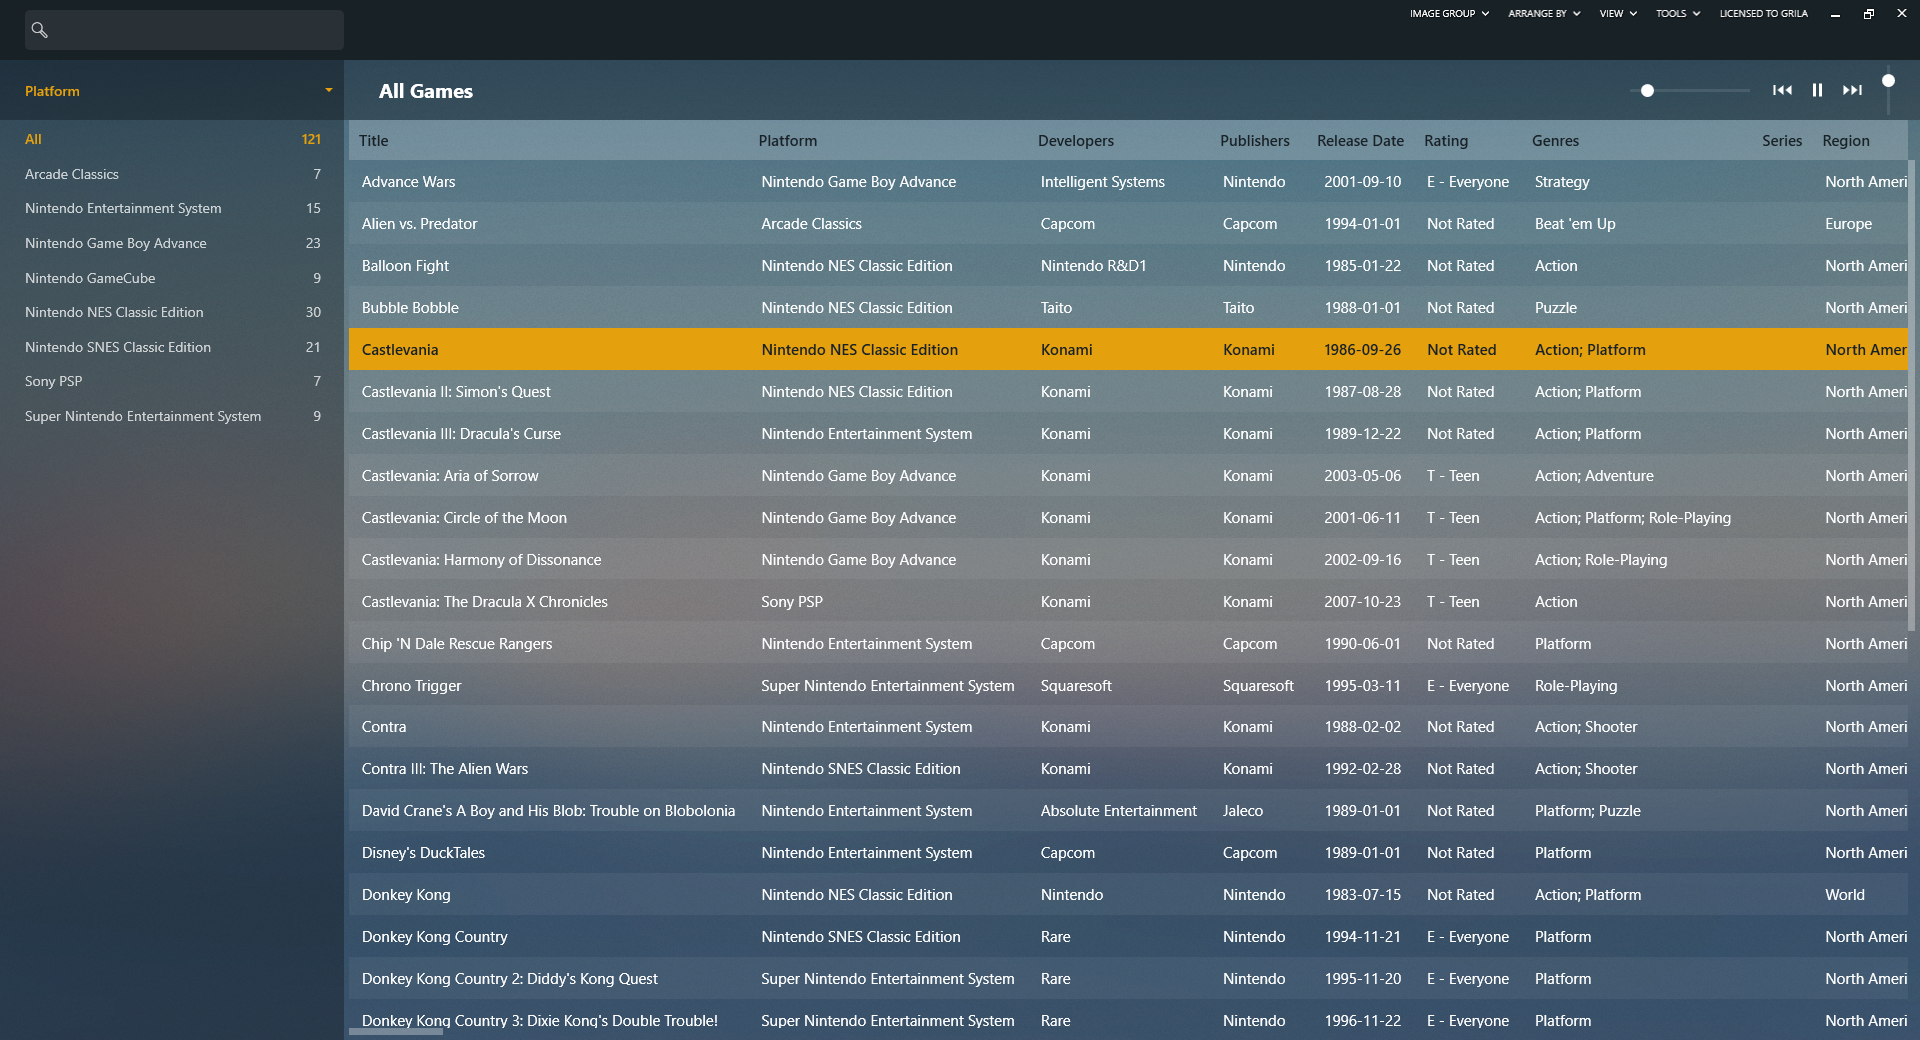Adjust the vertical volume slider knob
This screenshot has width=1920, height=1040.
coord(1888,80)
